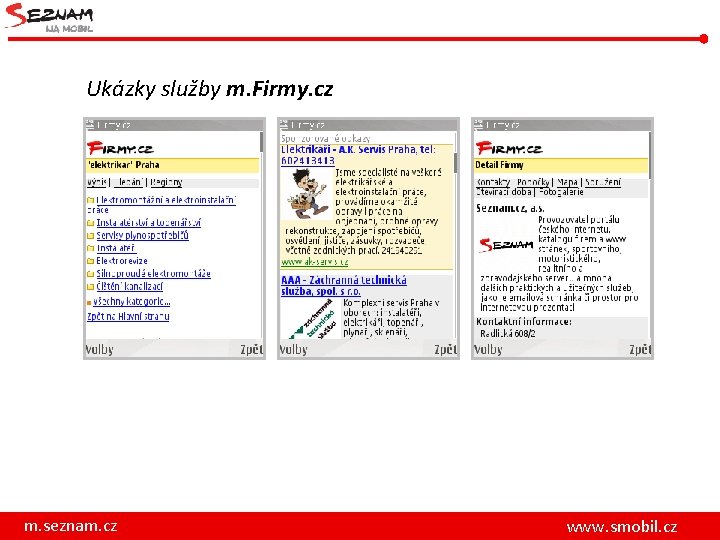This screenshot has width=720, height=540.
Task: Click Firmy.cz logo on Detail Firmy screen
Action: click(509, 148)
